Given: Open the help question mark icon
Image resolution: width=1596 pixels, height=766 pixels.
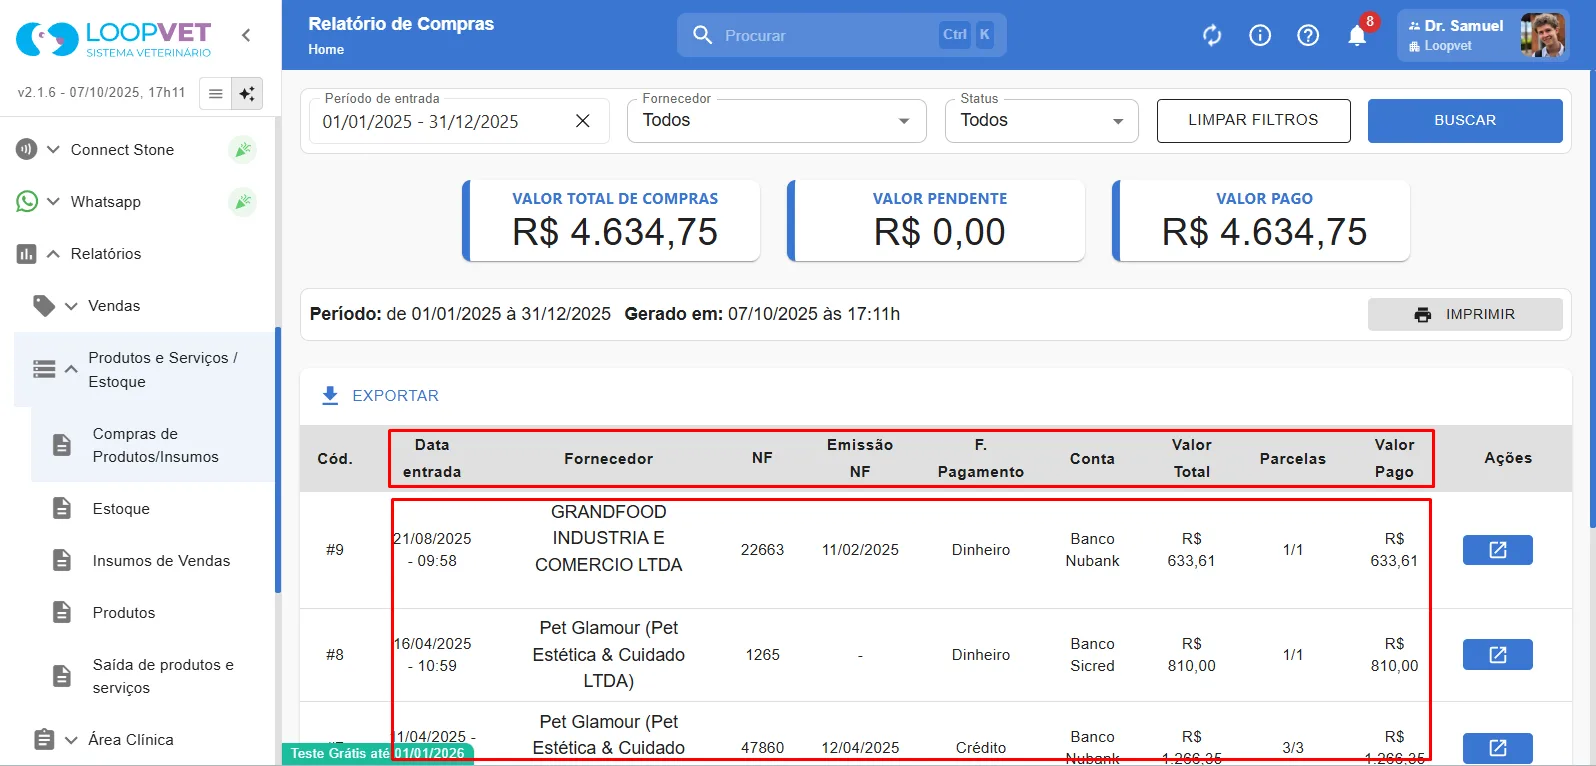Looking at the screenshot, I should tap(1308, 36).
